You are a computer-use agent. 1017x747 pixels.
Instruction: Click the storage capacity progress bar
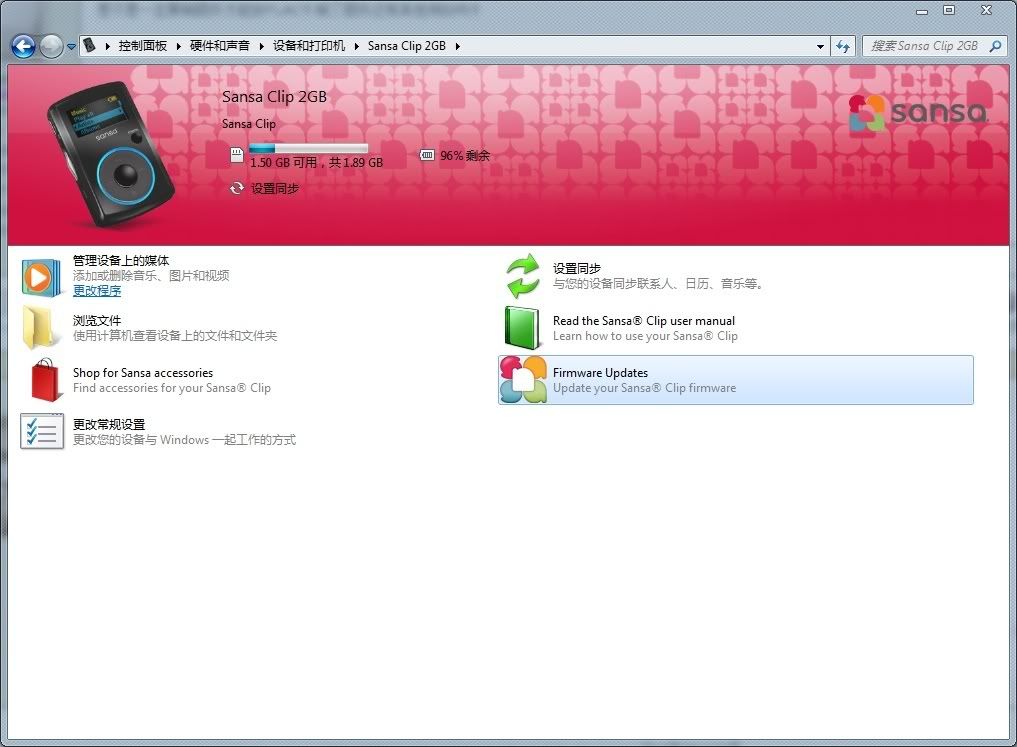308,148
